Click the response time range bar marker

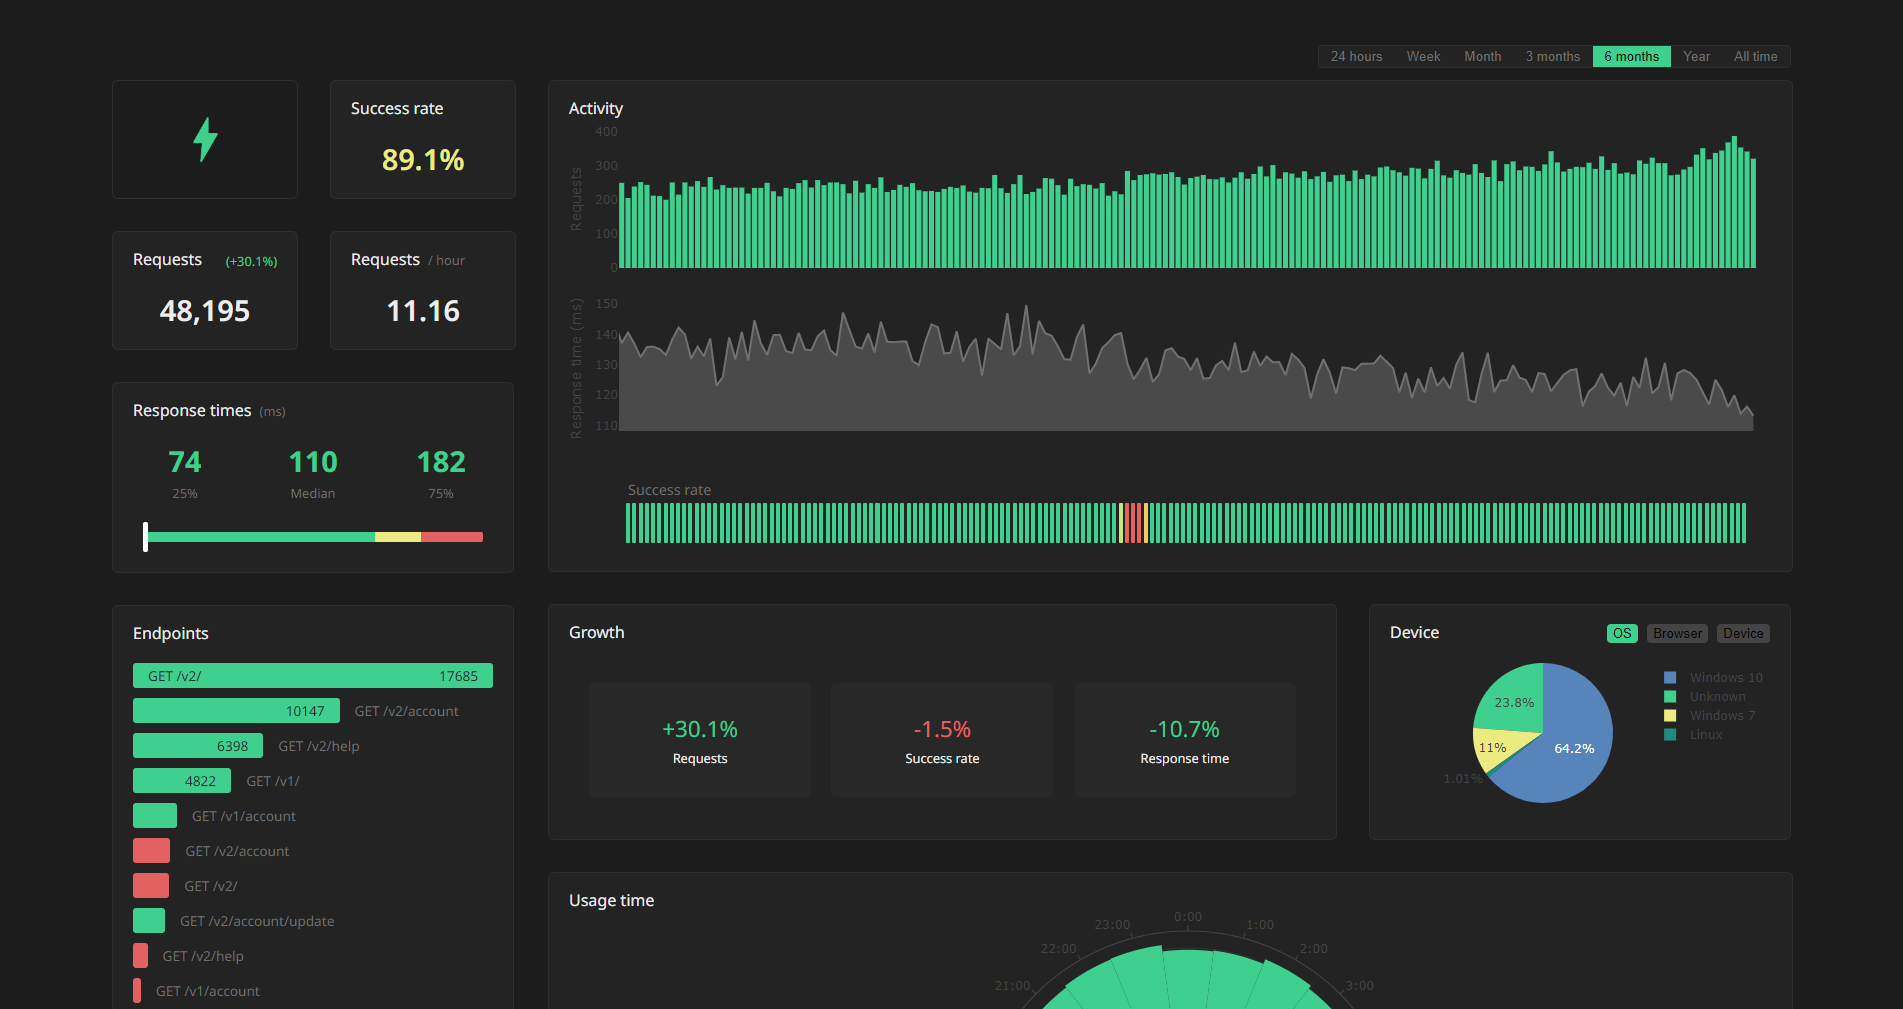click(146, 537)
